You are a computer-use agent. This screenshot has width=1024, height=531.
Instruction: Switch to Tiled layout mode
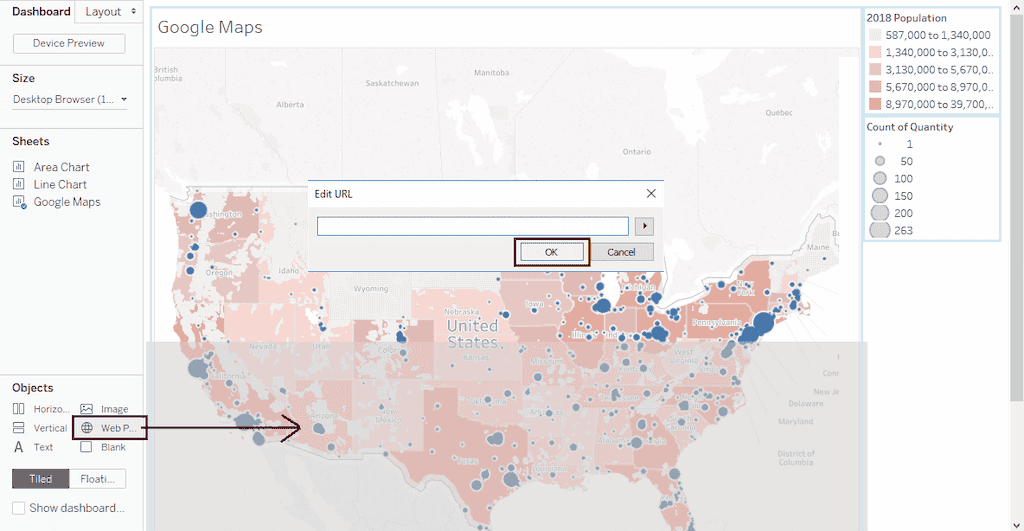(x=41, y=479)
